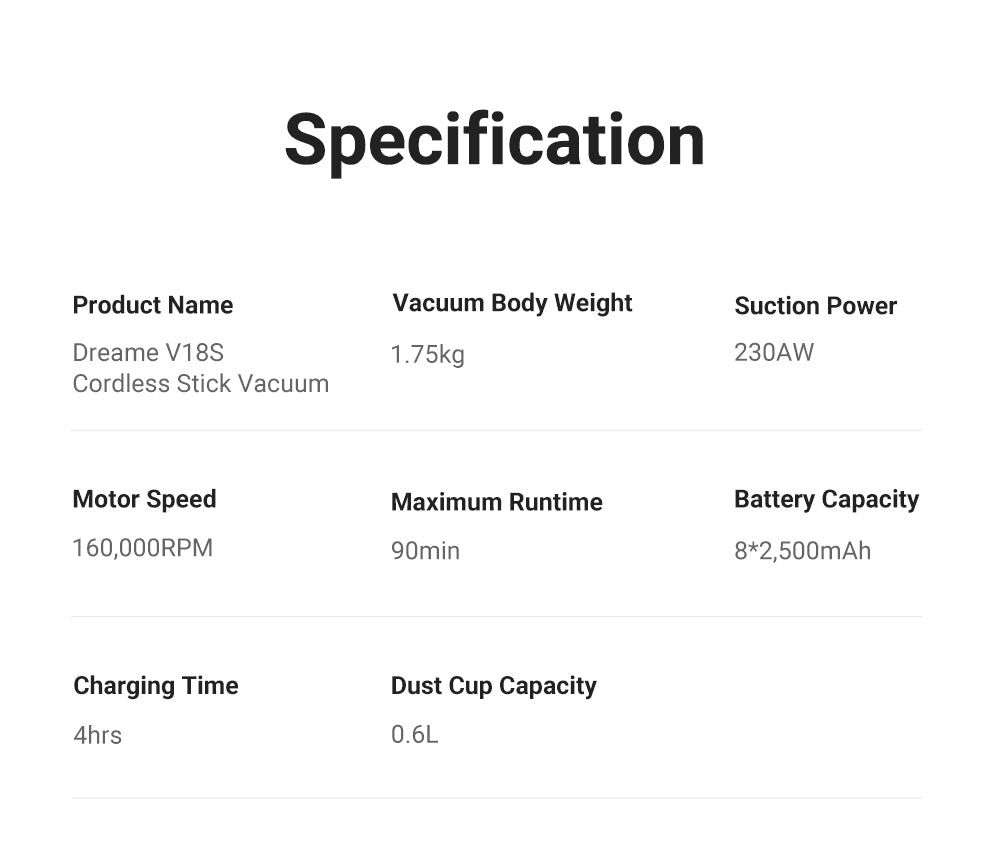Select the Vacuum Body Weight label
The image size is (1000, 867).
[x=512, y=303]
